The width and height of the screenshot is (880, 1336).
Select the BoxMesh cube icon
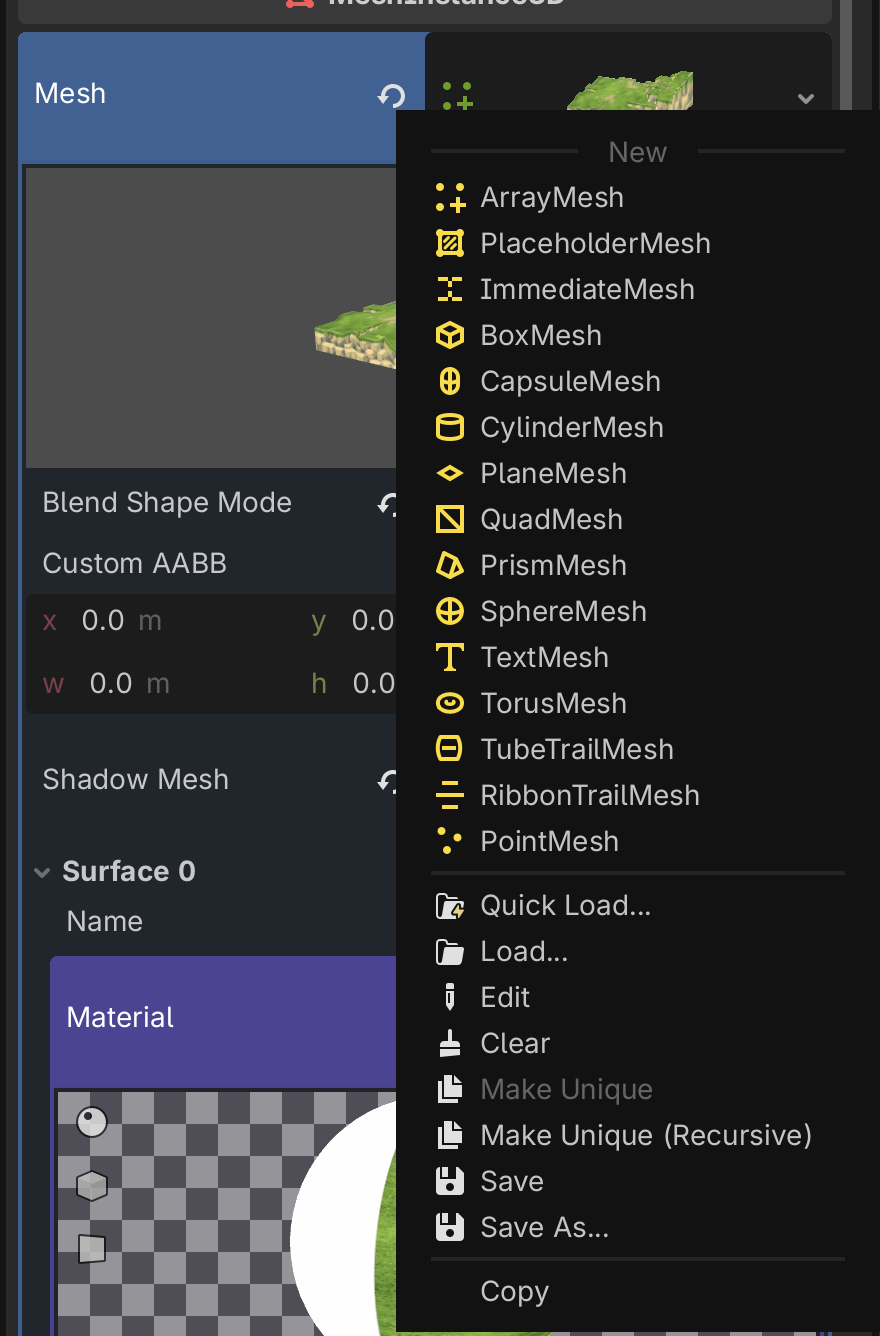(450, 336)
